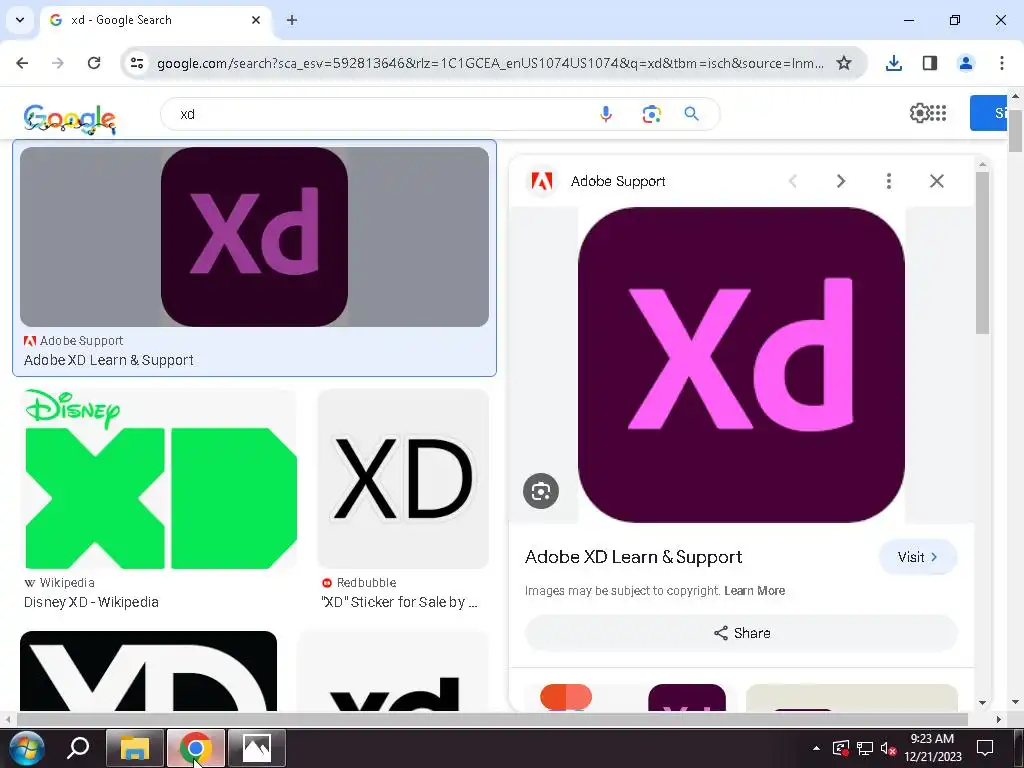Viewport: 1024px width, 768px height.
Task: Show hidden system tray icons
Action: [816, 748]
